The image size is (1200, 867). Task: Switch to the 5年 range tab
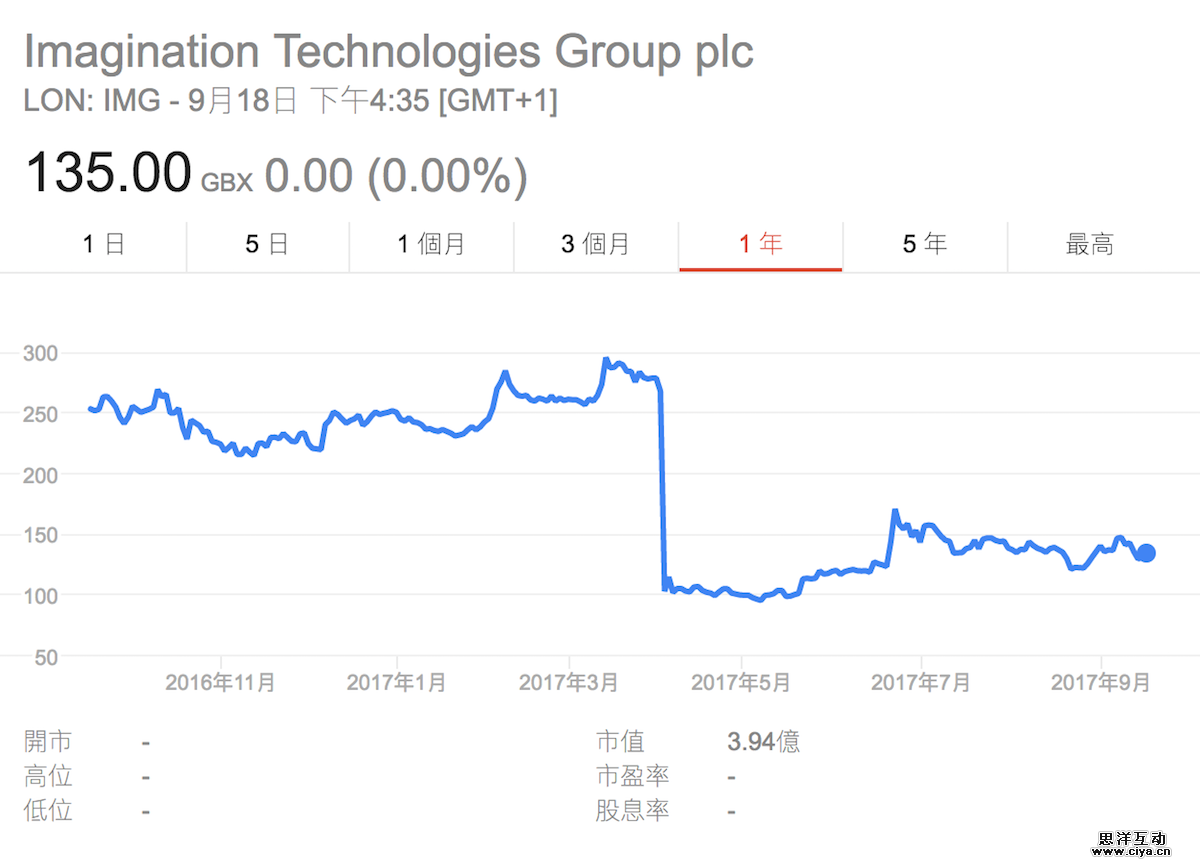(924, 244)
